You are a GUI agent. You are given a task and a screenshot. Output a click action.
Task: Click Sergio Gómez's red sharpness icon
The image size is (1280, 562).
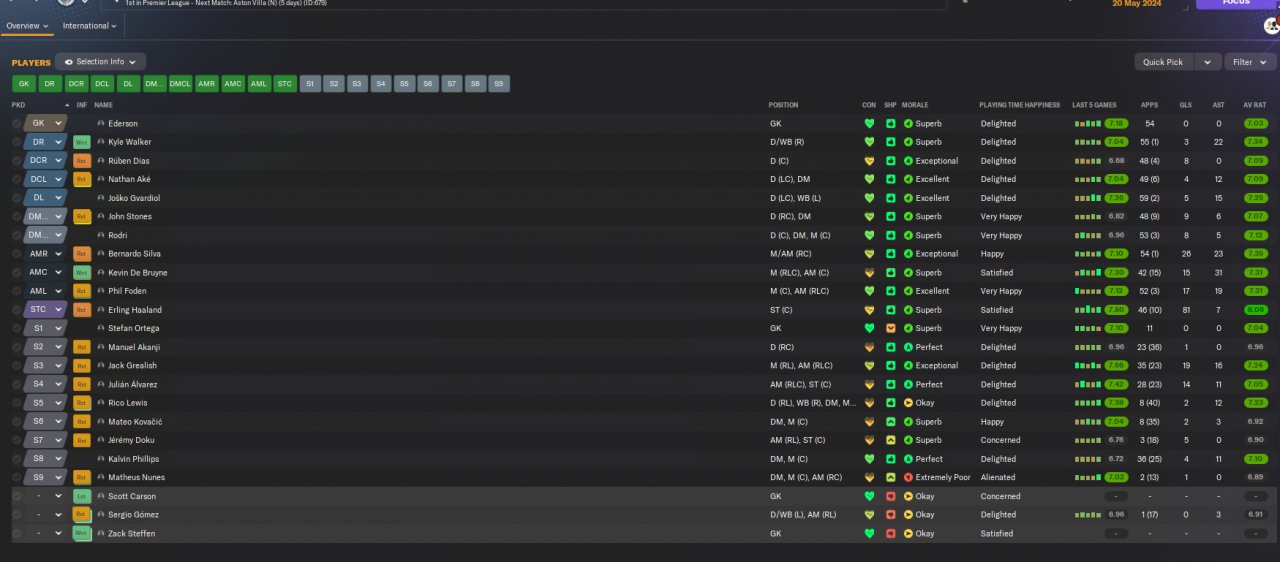(x=890, y=515)
